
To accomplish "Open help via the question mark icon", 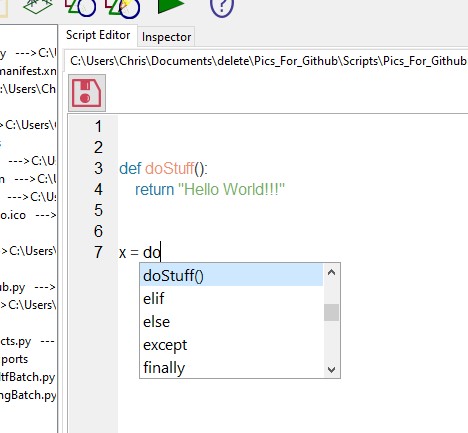I will click(222, 7).
